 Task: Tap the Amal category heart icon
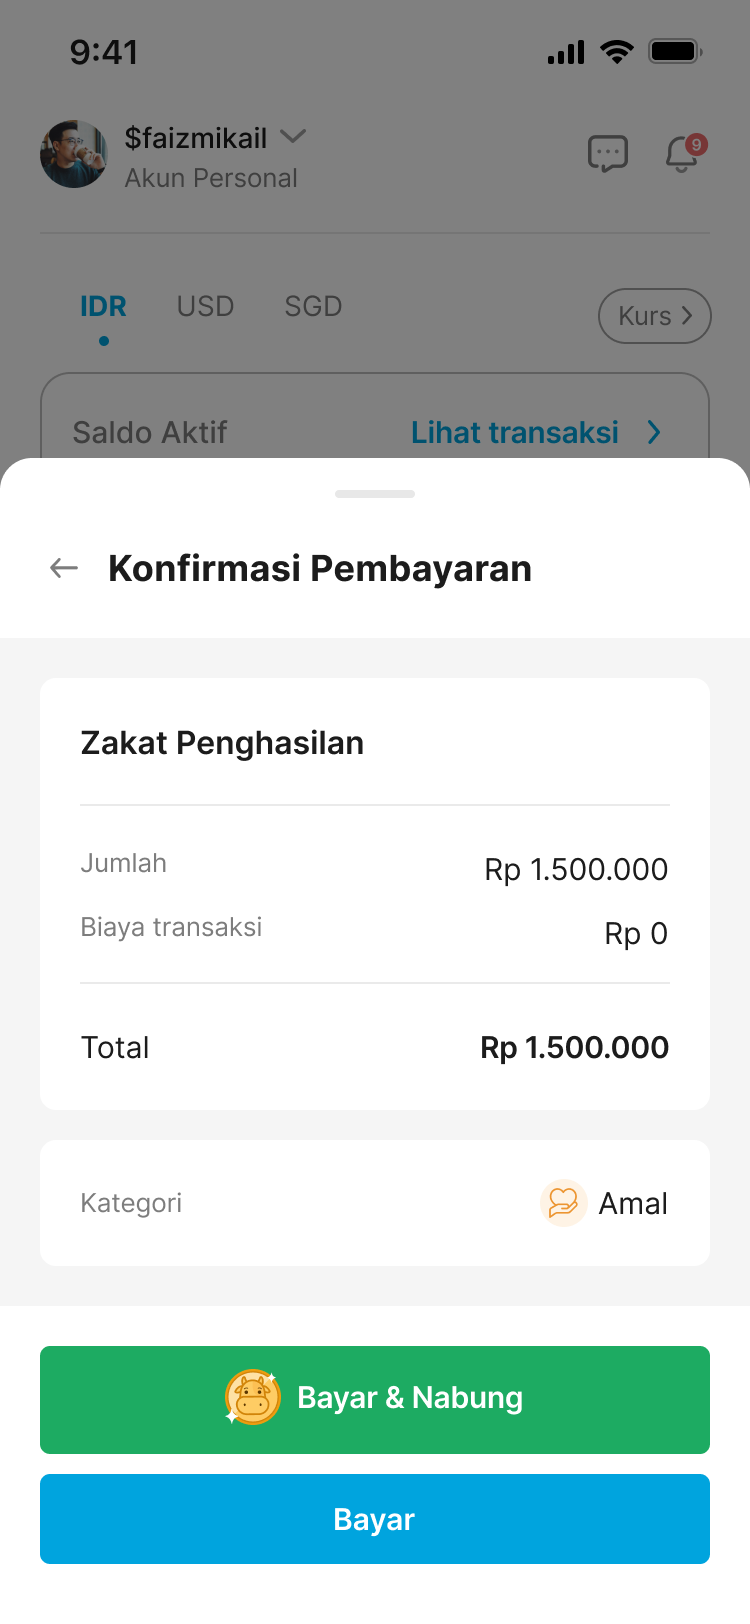(x=563, y=1202)
